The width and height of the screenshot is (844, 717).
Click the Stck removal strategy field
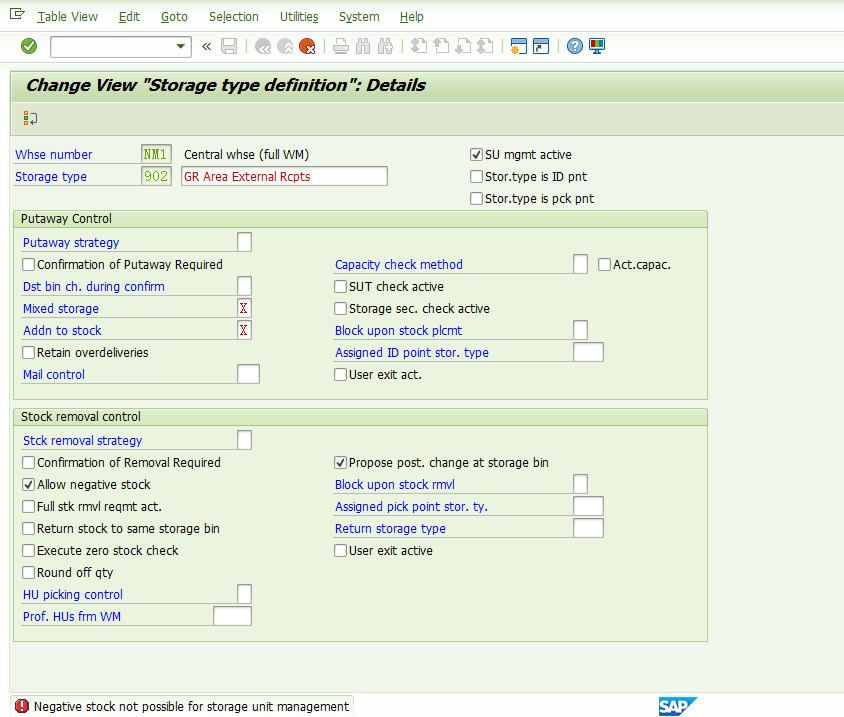click(x=244, y=440)
